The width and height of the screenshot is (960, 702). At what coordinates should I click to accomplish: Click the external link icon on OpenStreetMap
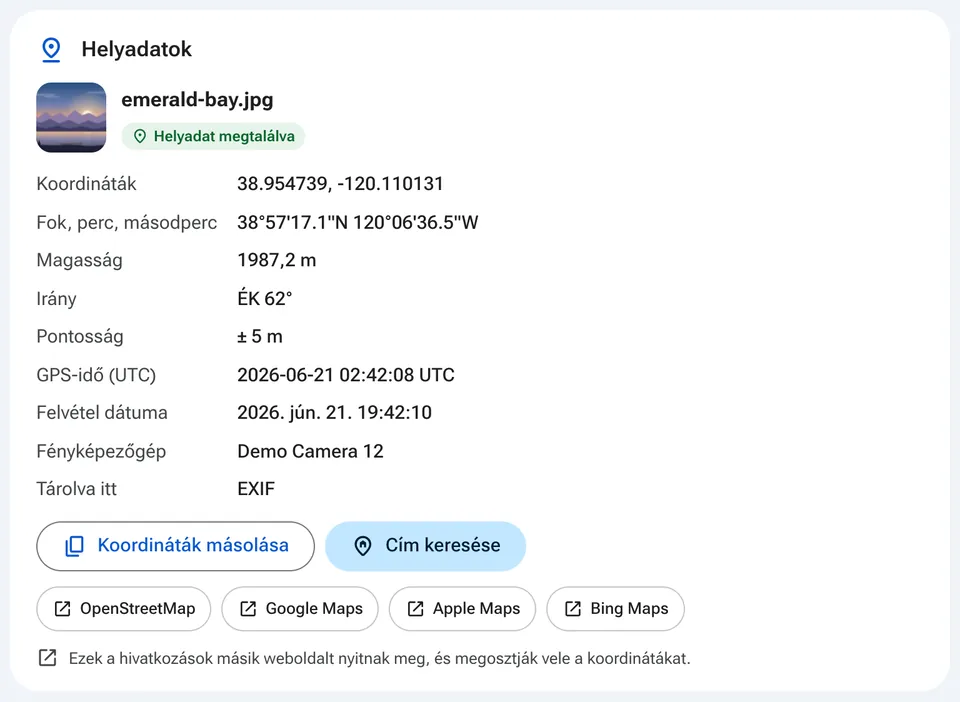62,609
